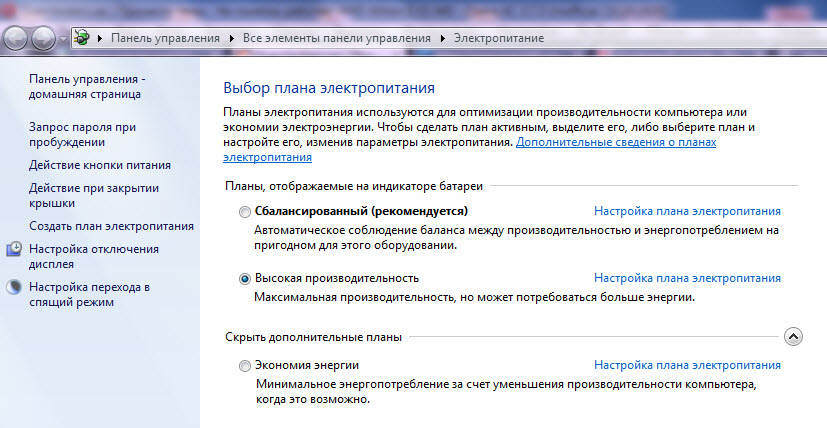The height and width of the screenshot is (428, 827).
Task: Click Создать план электропитания link
Action: (111, 226)
